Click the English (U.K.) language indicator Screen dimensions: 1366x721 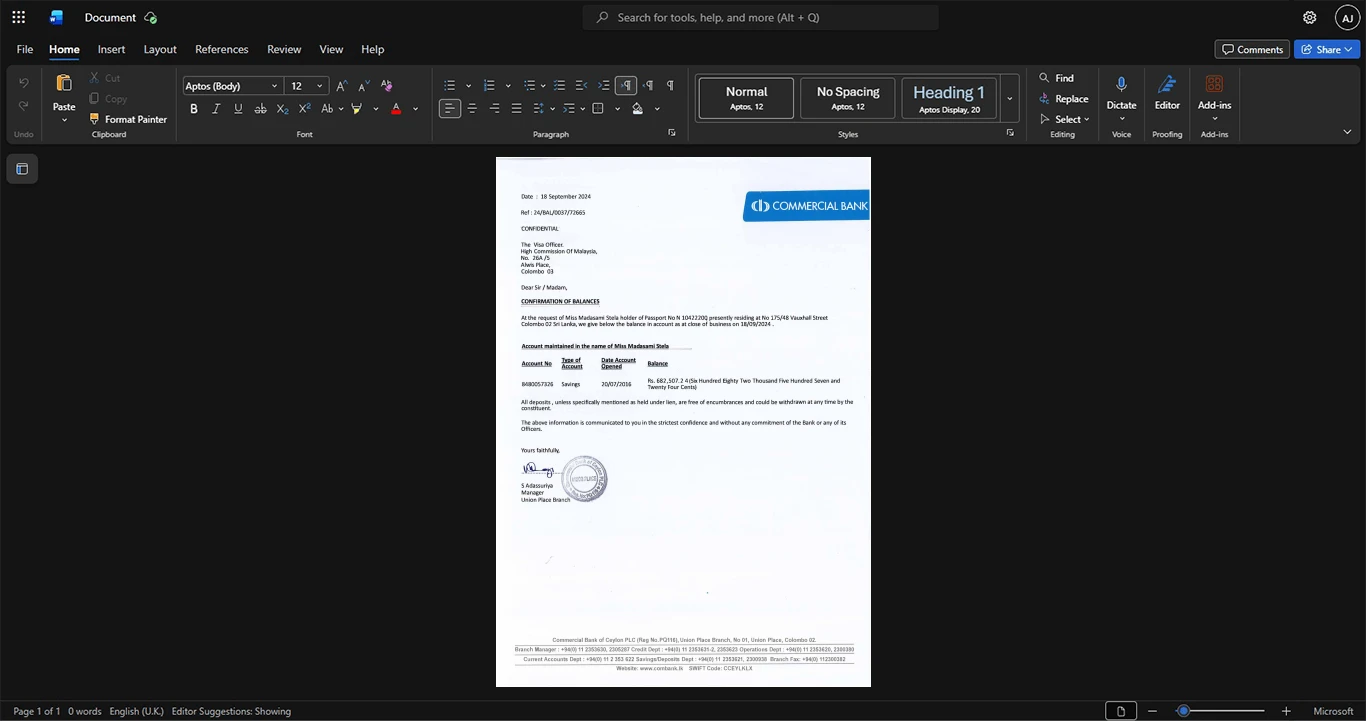point(136,712)
